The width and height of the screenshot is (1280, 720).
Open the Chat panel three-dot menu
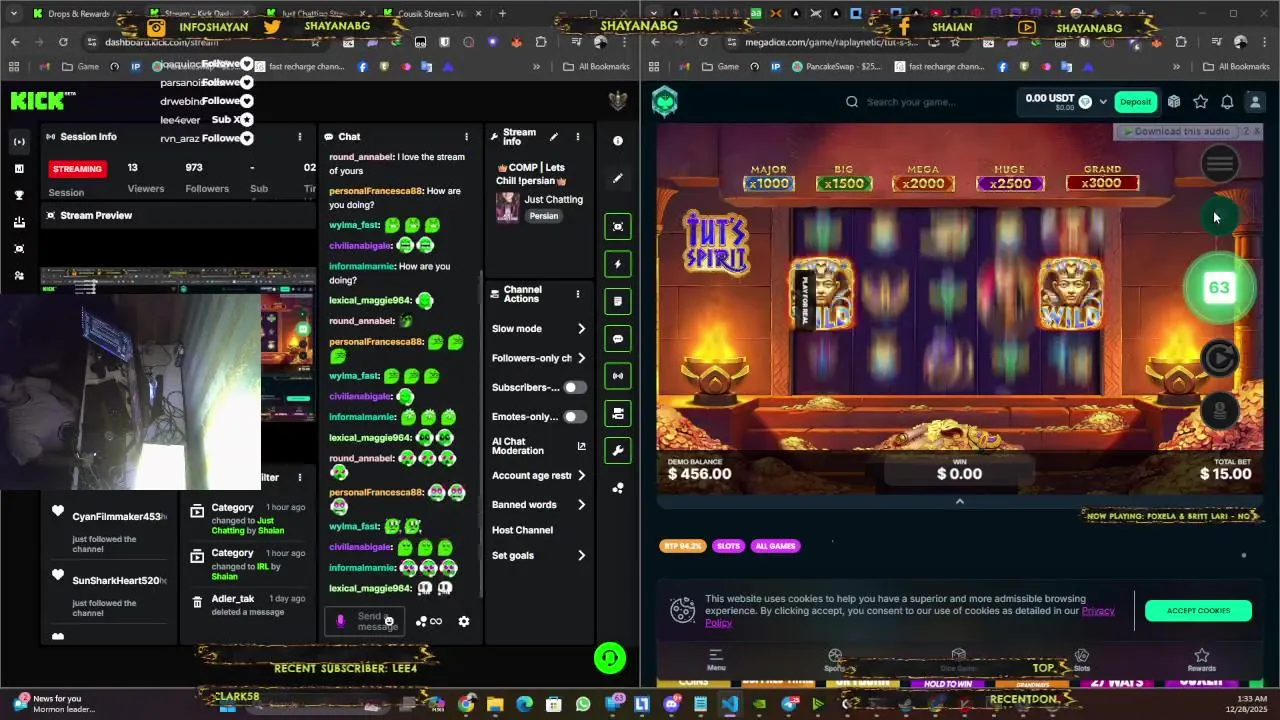pos(466,137)
